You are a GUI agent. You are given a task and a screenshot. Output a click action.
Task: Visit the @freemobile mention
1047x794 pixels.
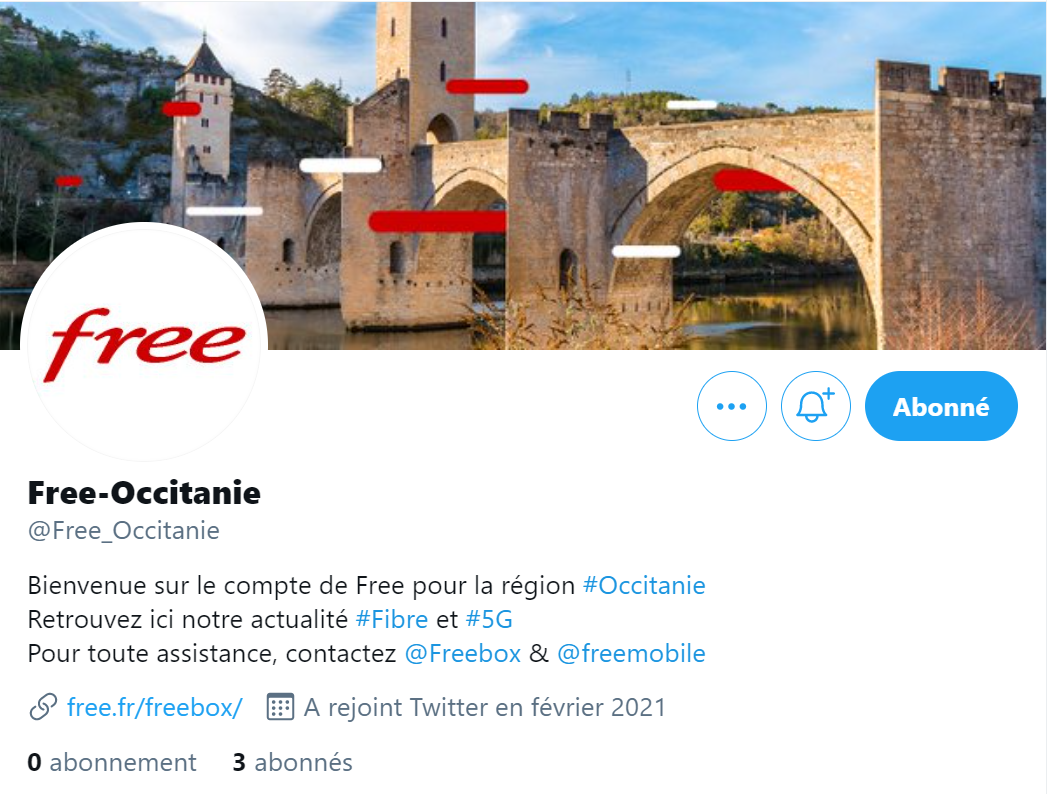click(x=631, y=654)
